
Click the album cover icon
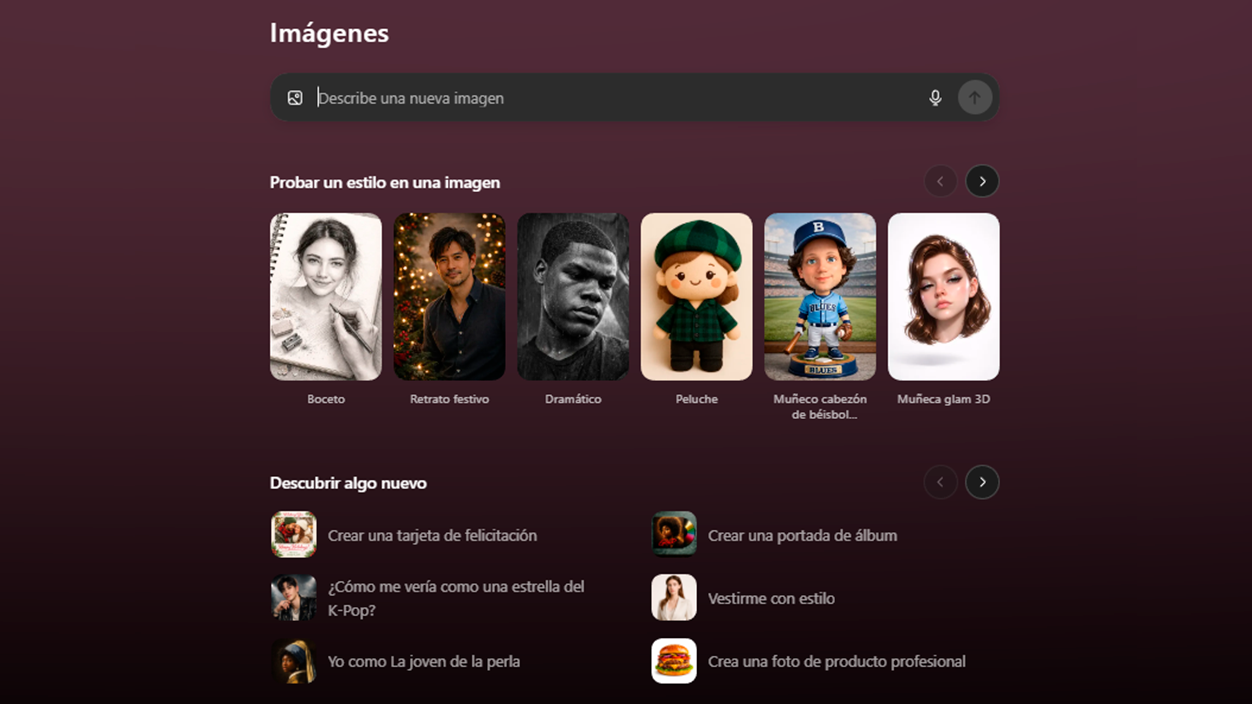click(674, 535)
